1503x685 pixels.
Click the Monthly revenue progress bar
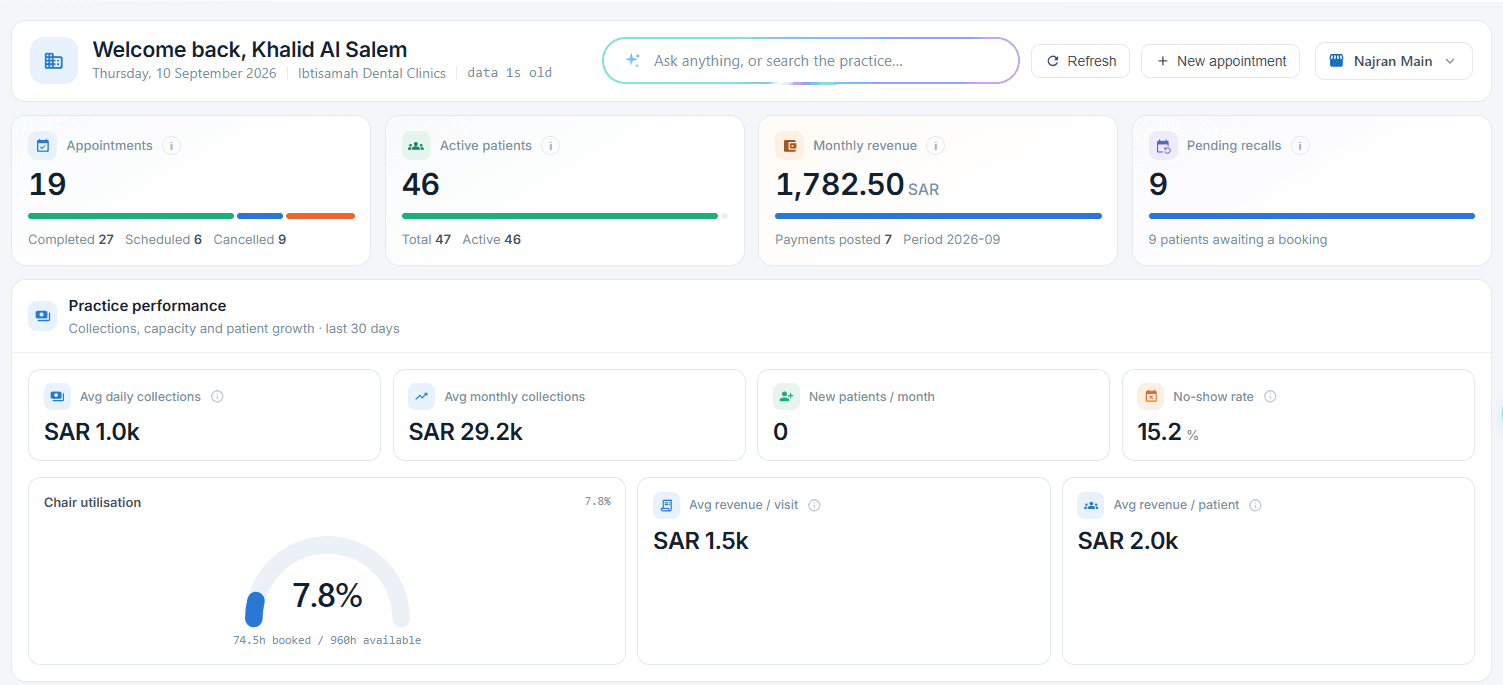(x=938, y=216)
